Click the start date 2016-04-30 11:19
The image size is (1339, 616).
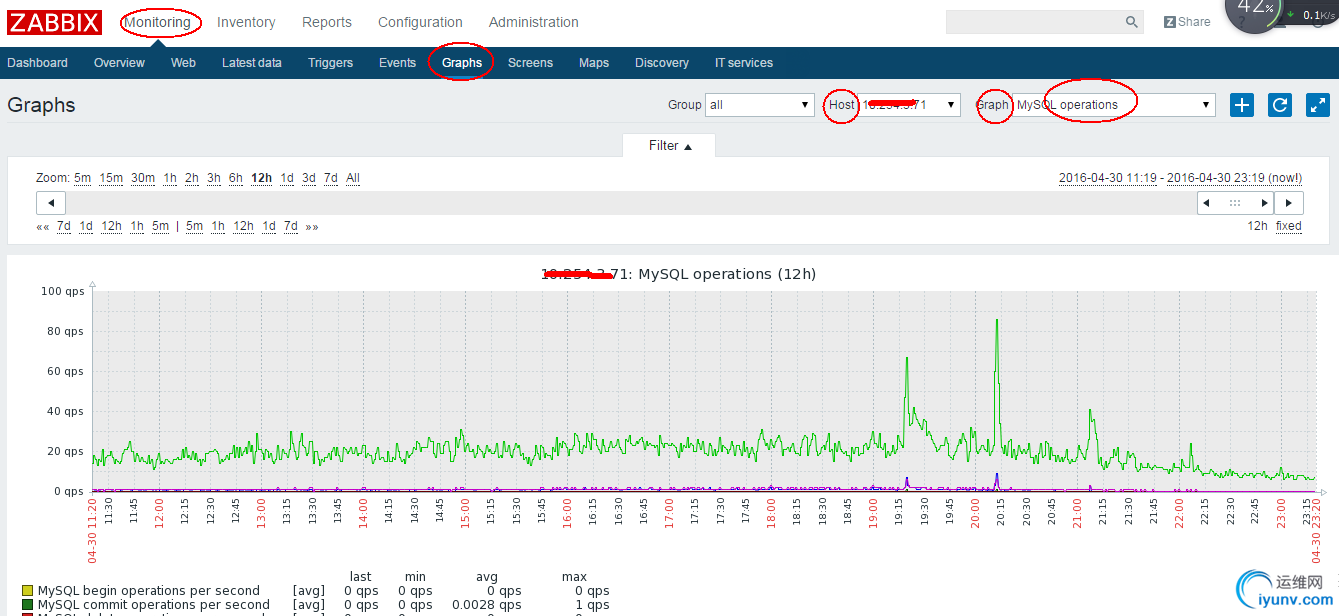pyautogui.click(x=1109, y=178)
